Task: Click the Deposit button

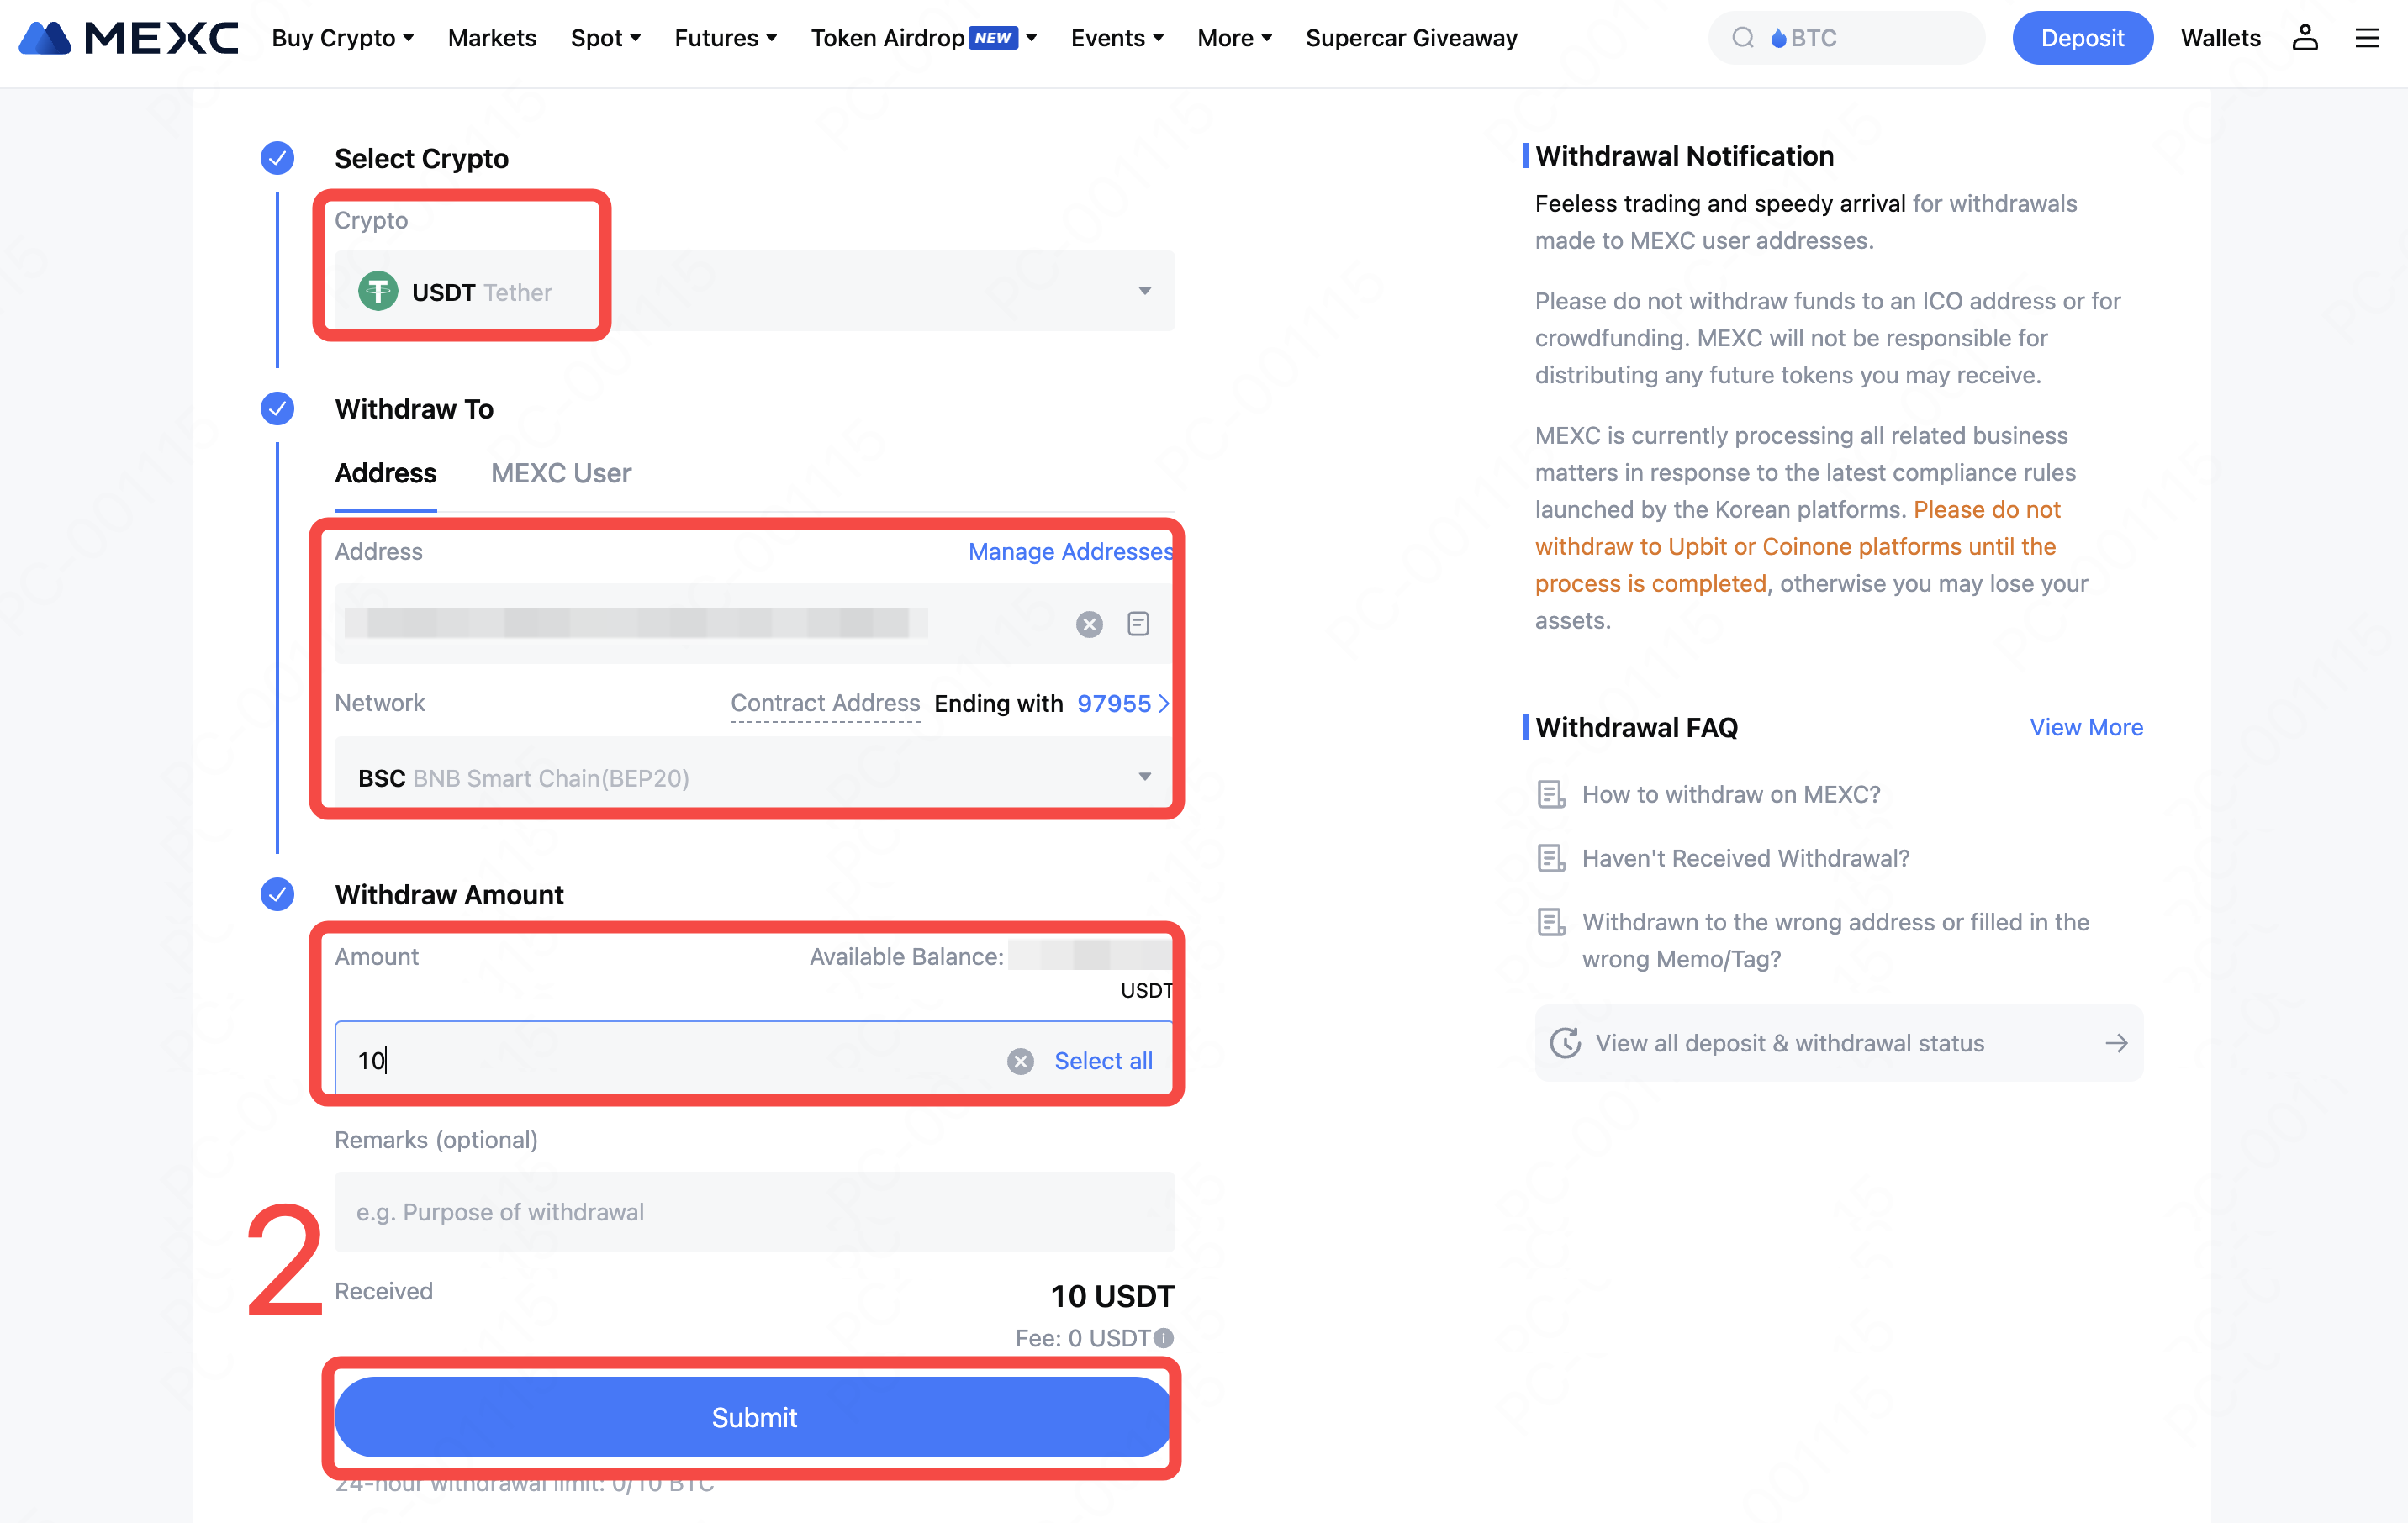Action: pos(2082,38)
